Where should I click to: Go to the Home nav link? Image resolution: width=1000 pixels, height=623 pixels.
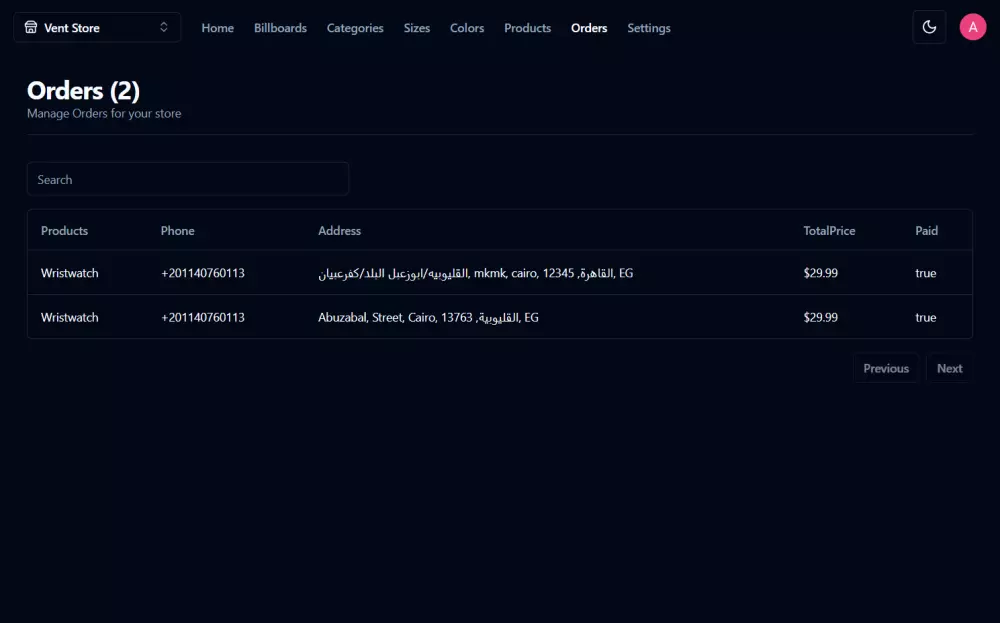coord(217,28)
